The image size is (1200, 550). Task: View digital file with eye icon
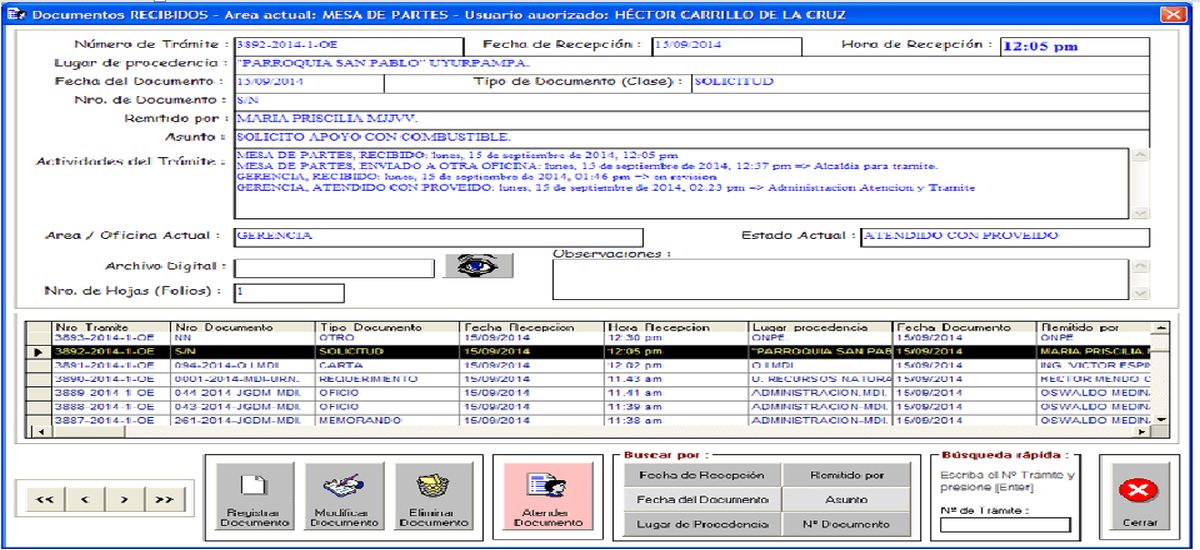point(478,266)
